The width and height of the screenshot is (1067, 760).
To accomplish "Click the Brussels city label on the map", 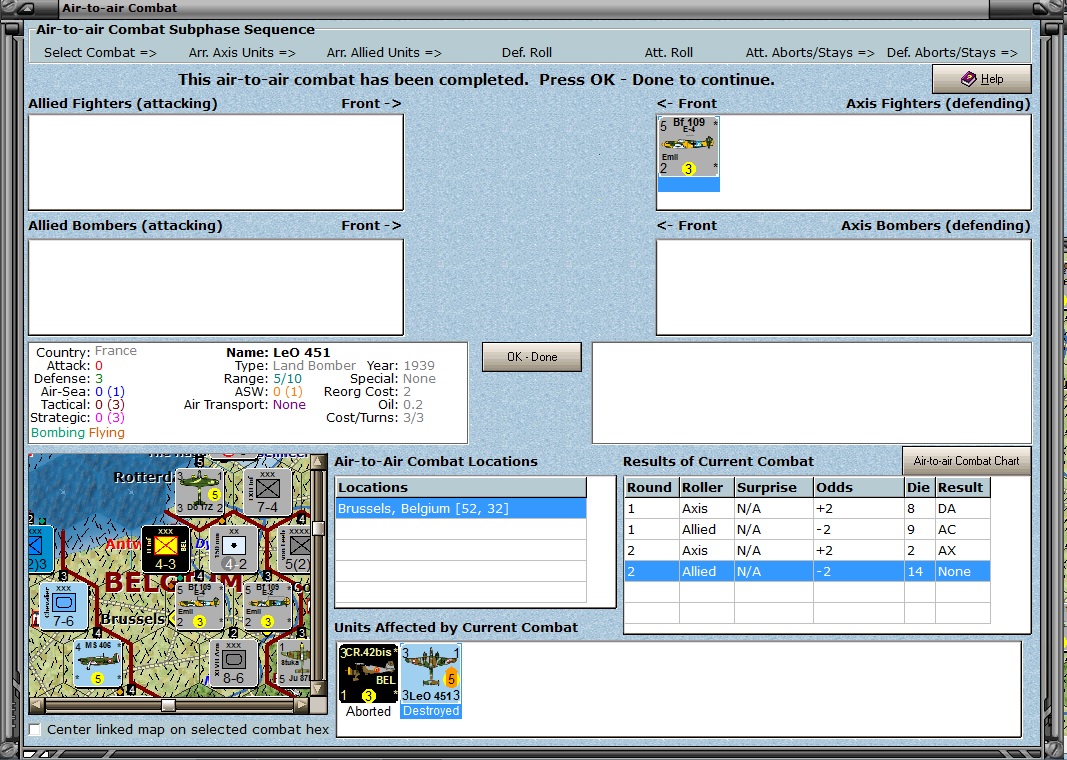I will tap(132, 618).
